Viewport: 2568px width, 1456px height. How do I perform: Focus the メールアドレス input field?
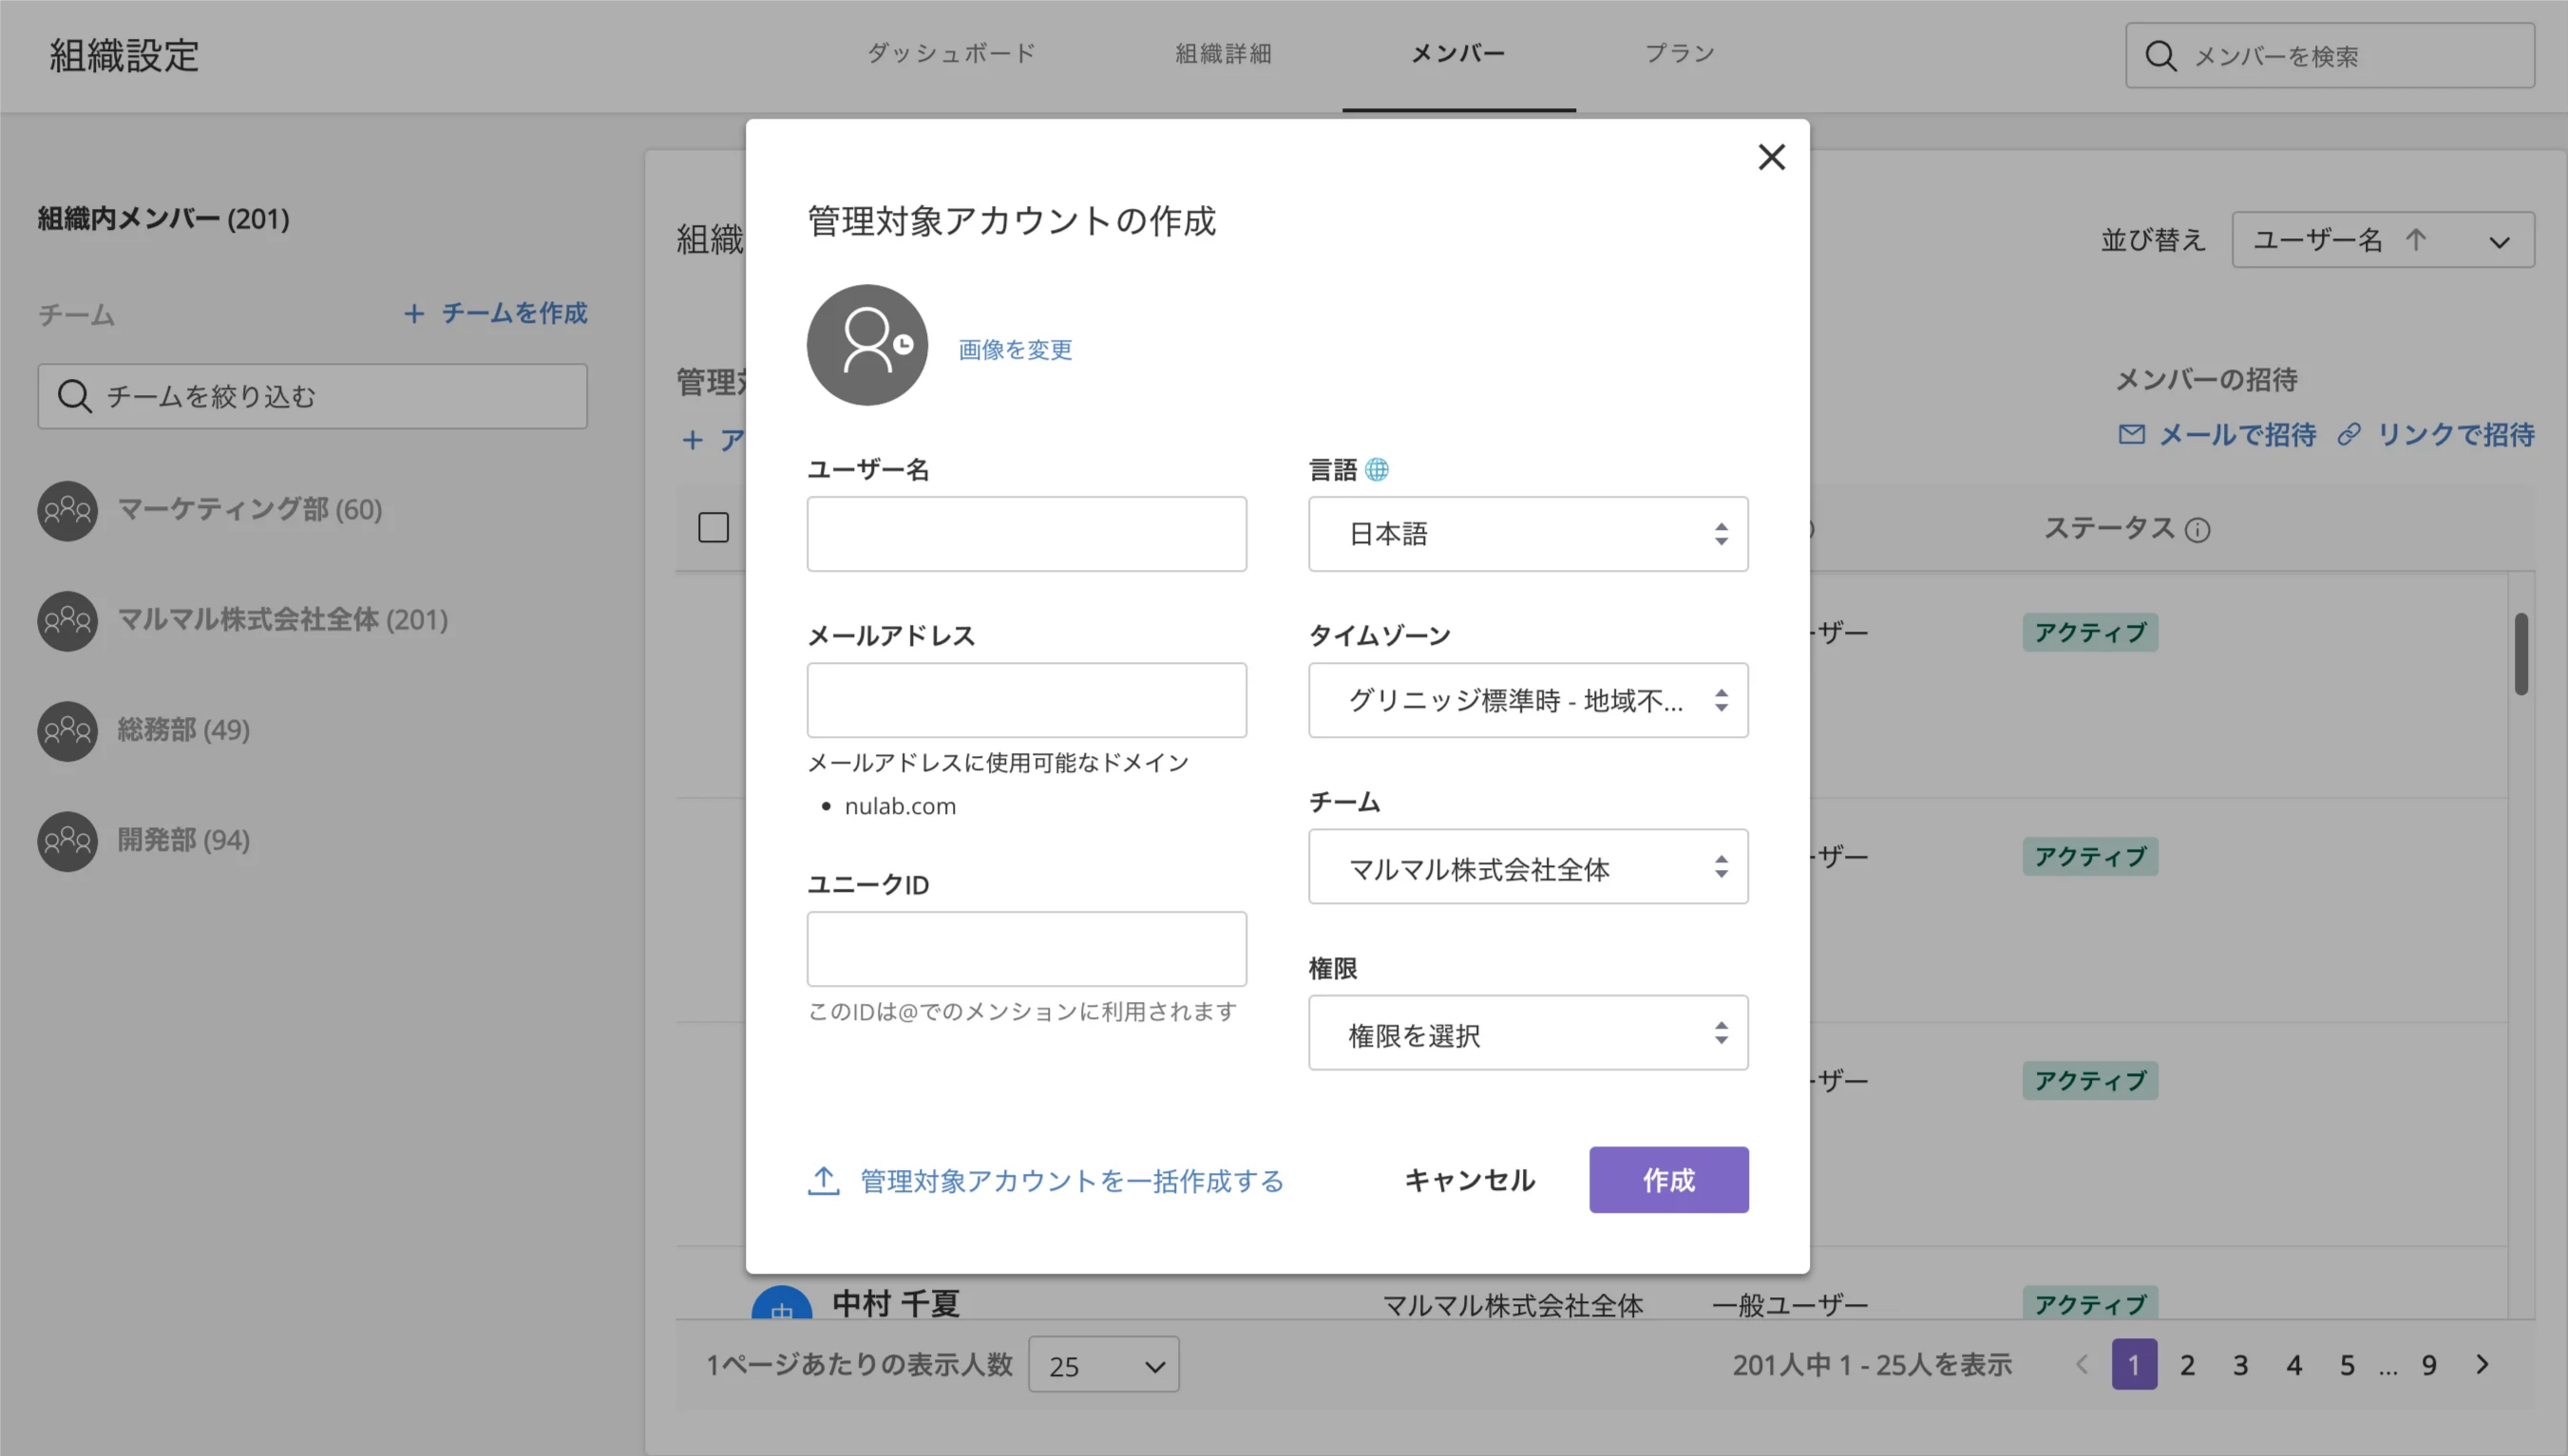pyautogui.click(x=1027, y=700)
